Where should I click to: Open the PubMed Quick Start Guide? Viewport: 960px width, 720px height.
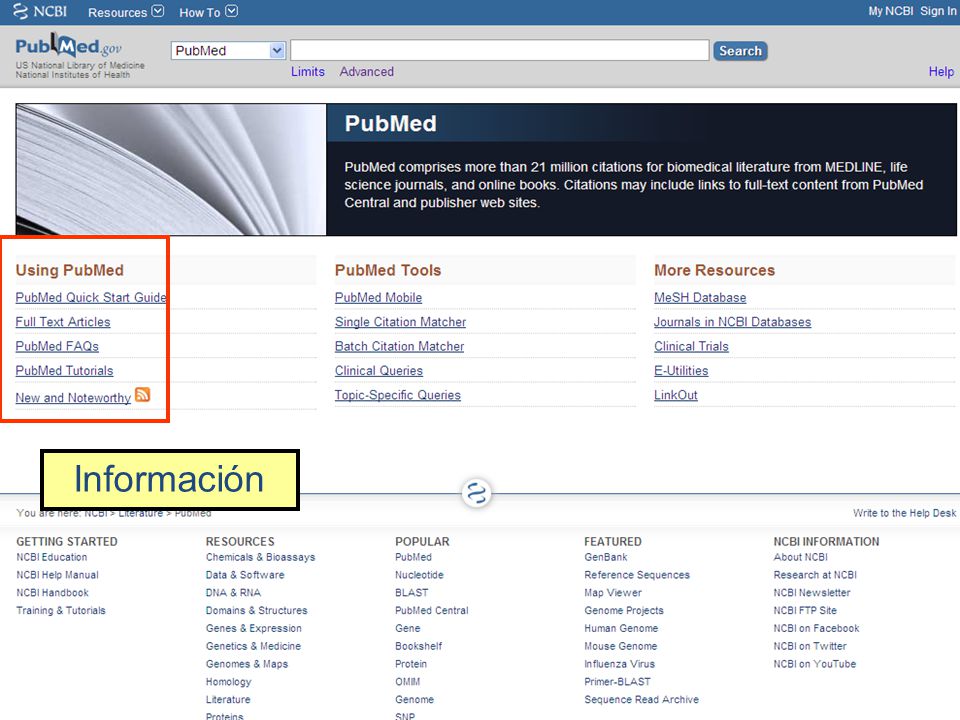(91, 298)
